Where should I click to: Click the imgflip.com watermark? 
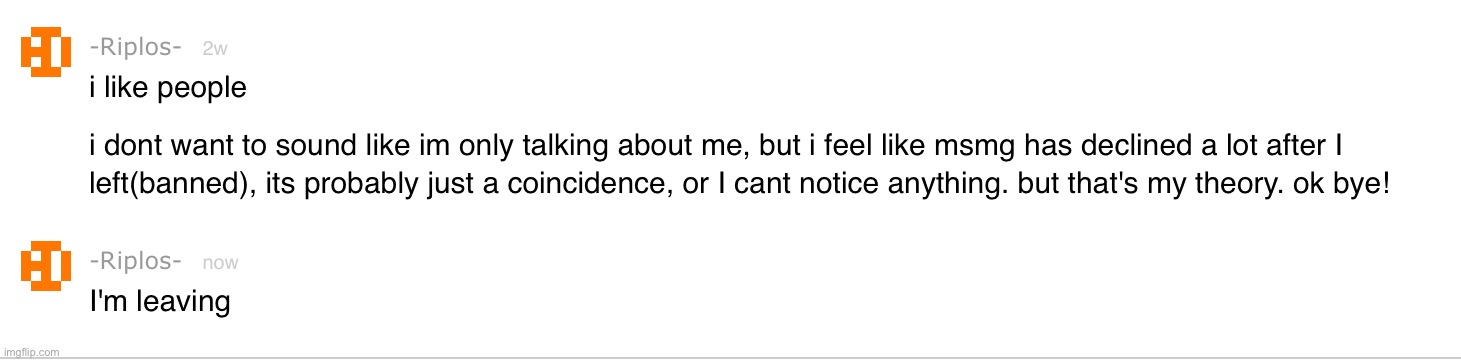(31, 352)
